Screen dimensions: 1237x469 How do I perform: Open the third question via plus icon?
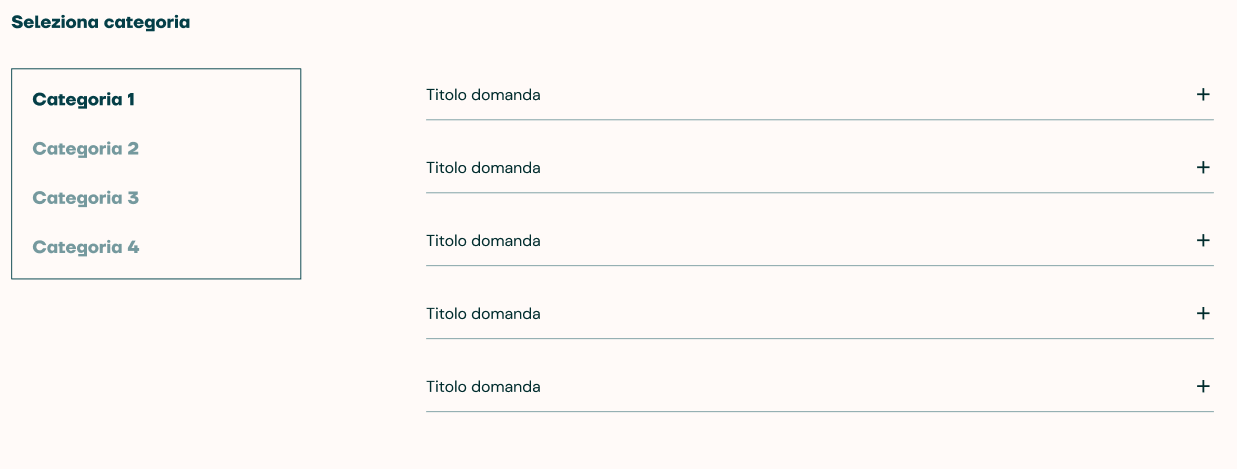(x=1203, y=241)
